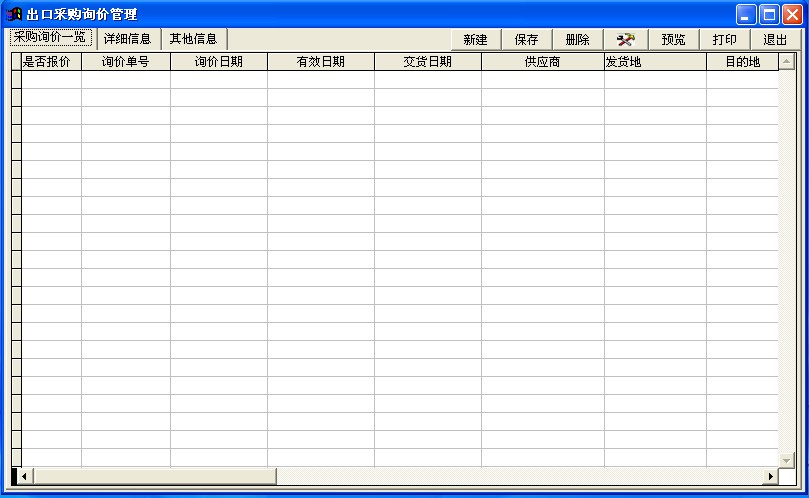
Task: Select the 有效日期 column header
Action: click(x=321, y=61)
